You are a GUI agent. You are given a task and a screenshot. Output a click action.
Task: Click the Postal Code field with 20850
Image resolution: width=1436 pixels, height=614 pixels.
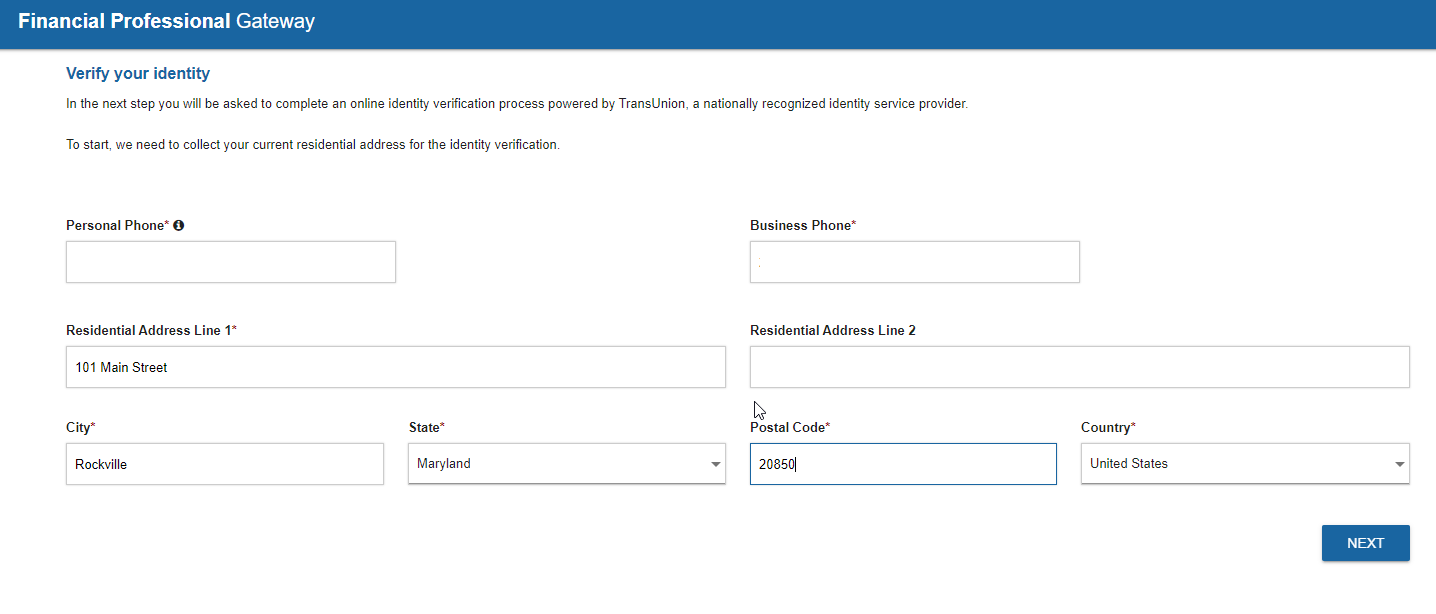(902, 464)
